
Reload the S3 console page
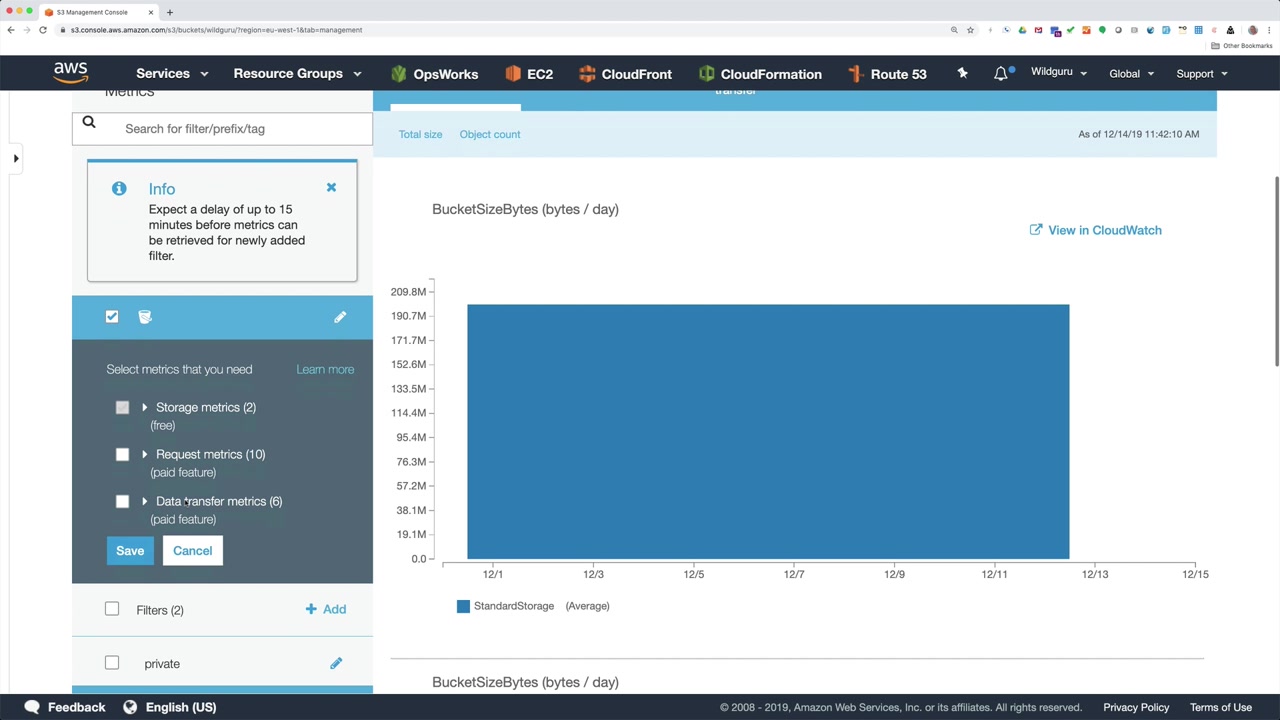(x=43, y=30)
